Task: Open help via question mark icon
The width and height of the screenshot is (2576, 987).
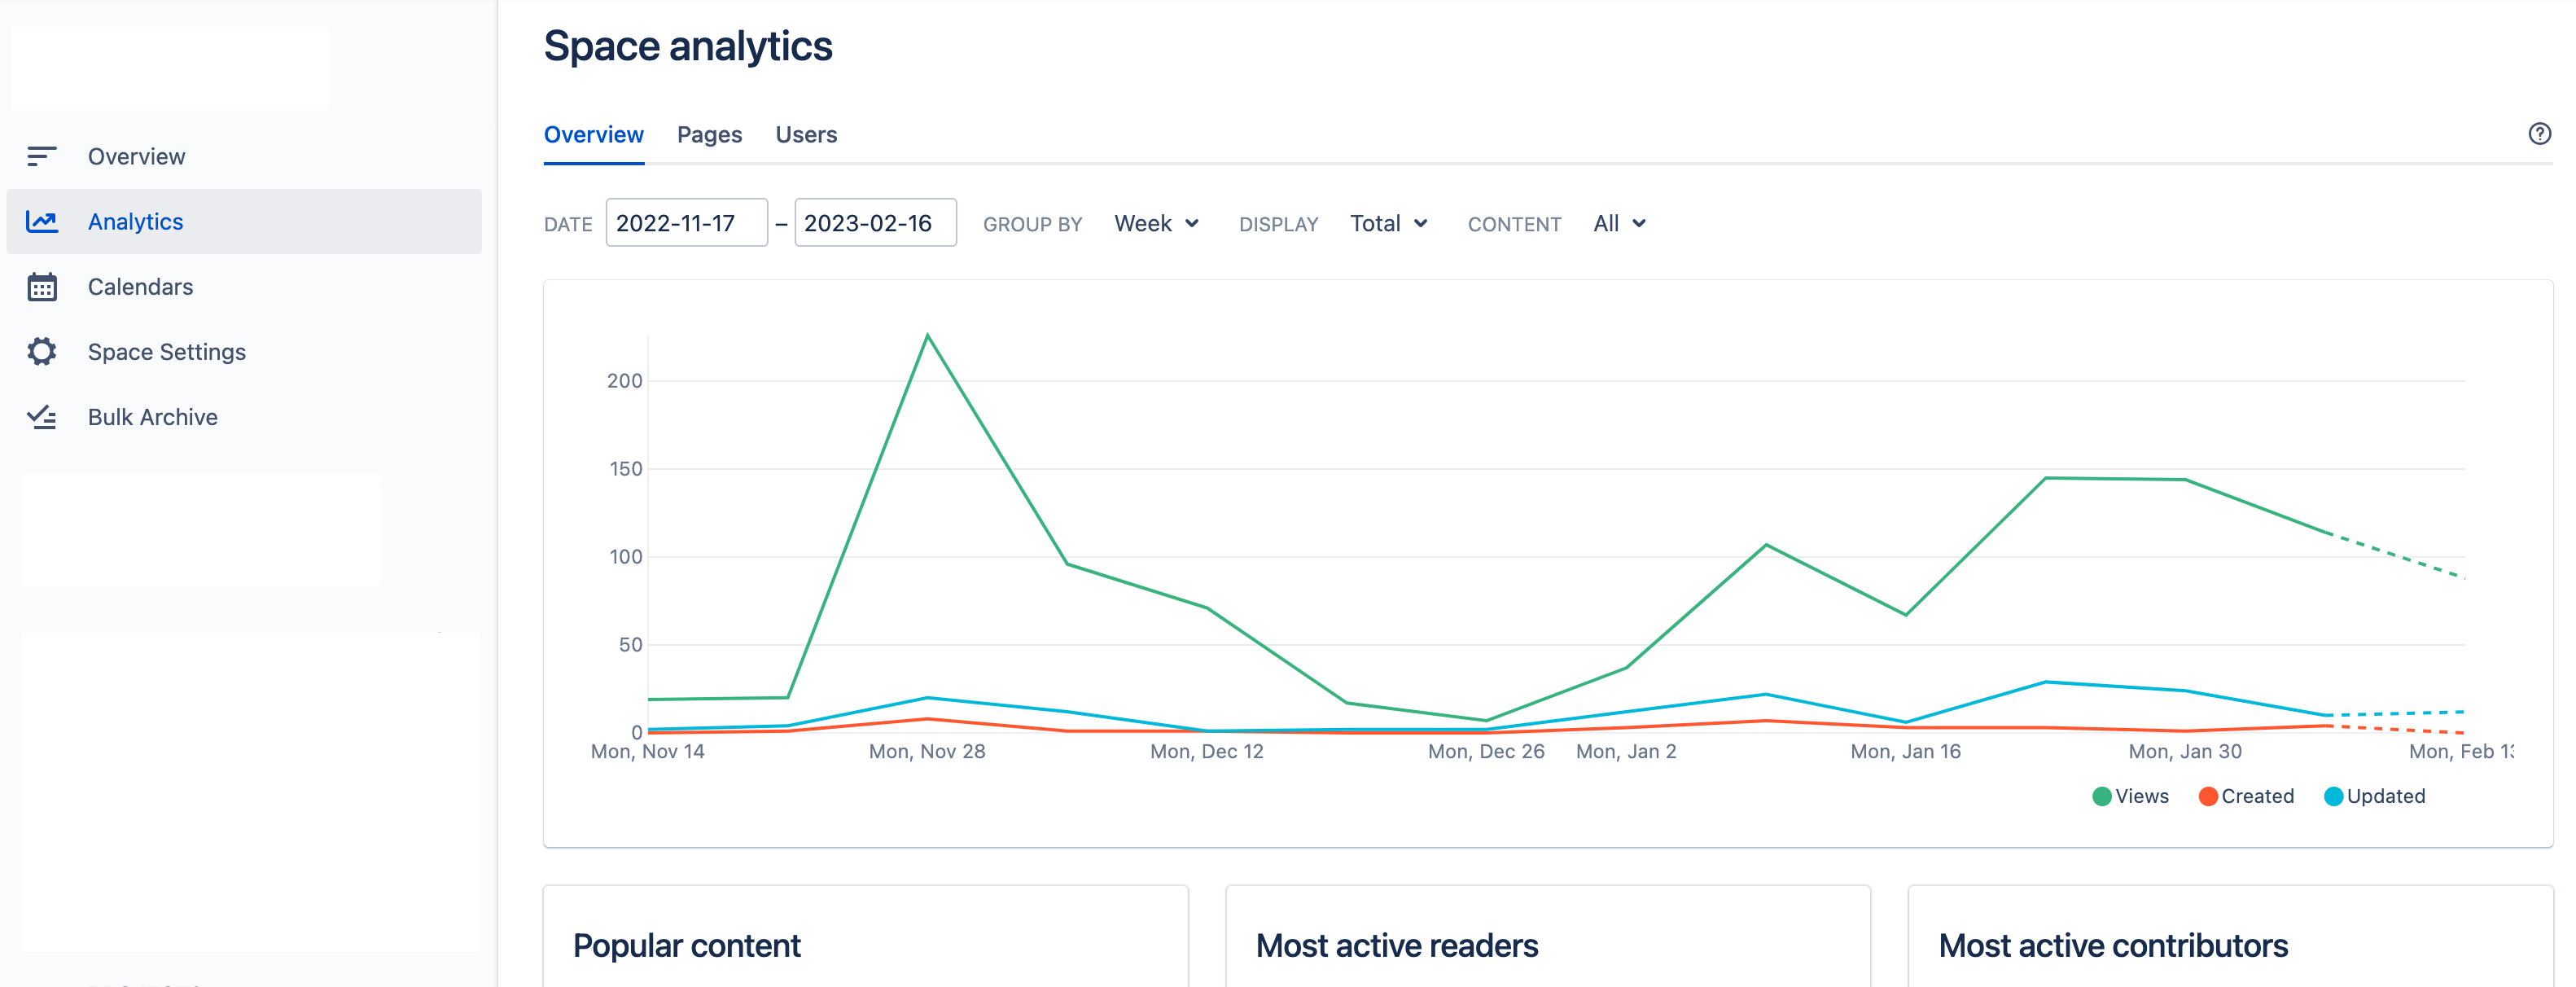Action: coord(2539,134)
